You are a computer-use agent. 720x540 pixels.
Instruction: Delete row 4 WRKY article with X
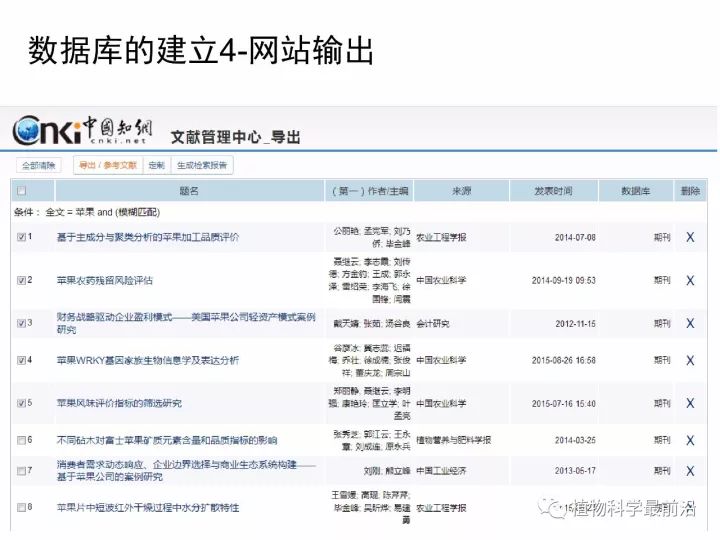(x=690, y=360)
